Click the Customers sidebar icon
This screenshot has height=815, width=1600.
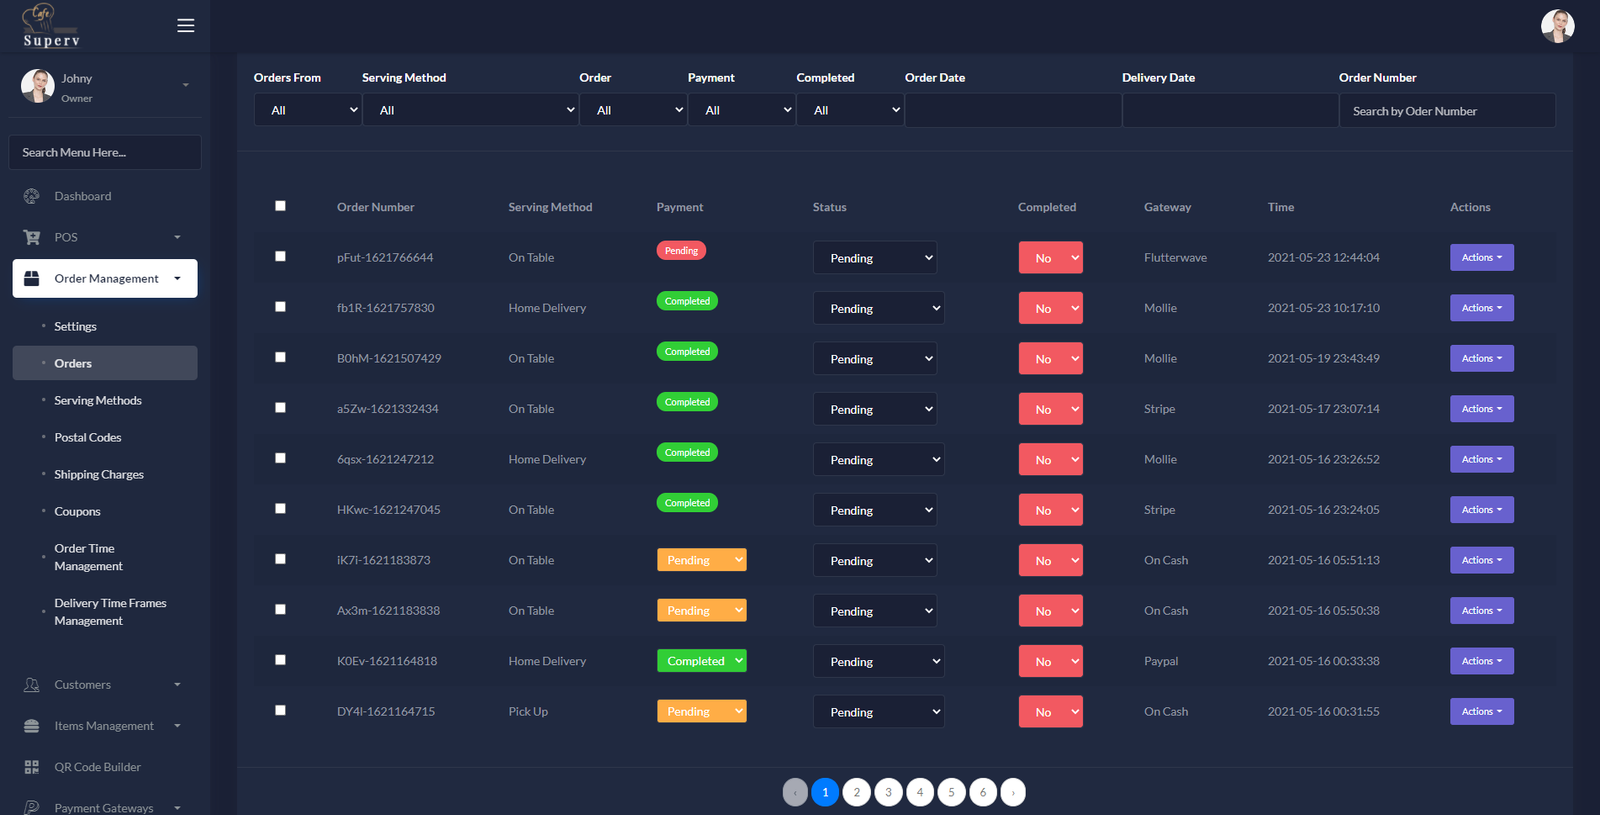(32, 685)
